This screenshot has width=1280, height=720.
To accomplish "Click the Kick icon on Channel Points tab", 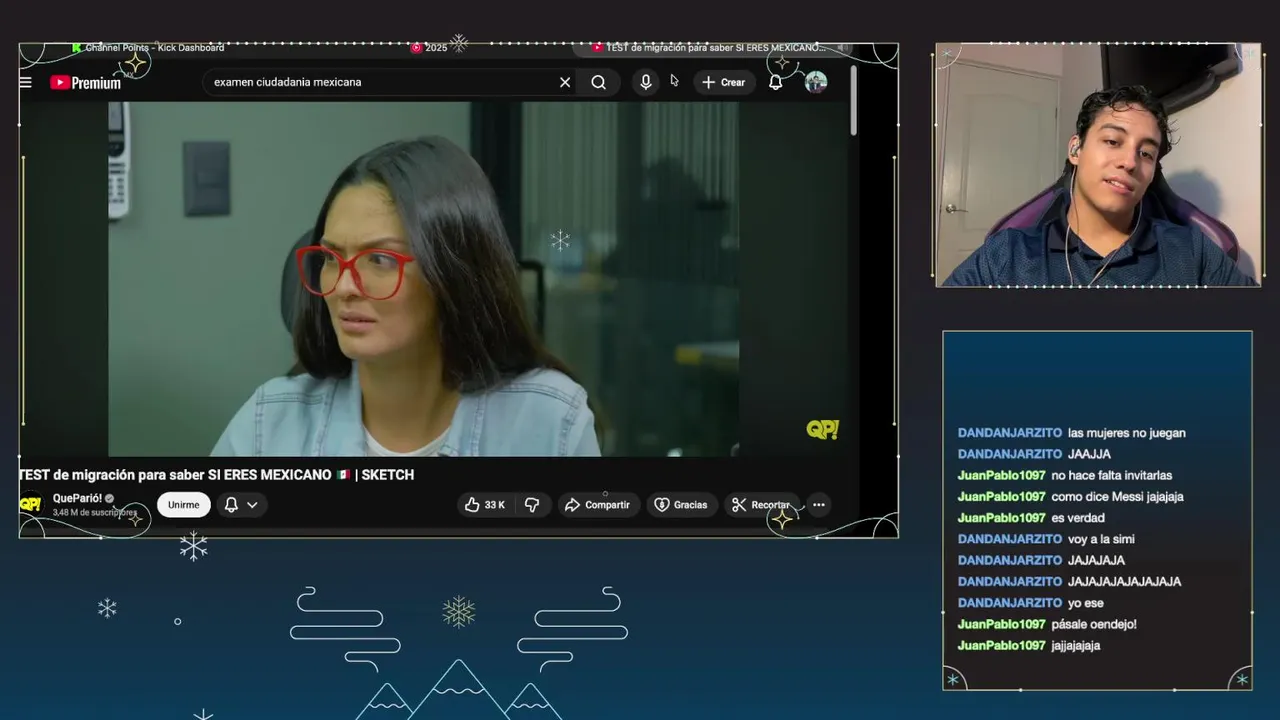I will [x=77, y=47].
